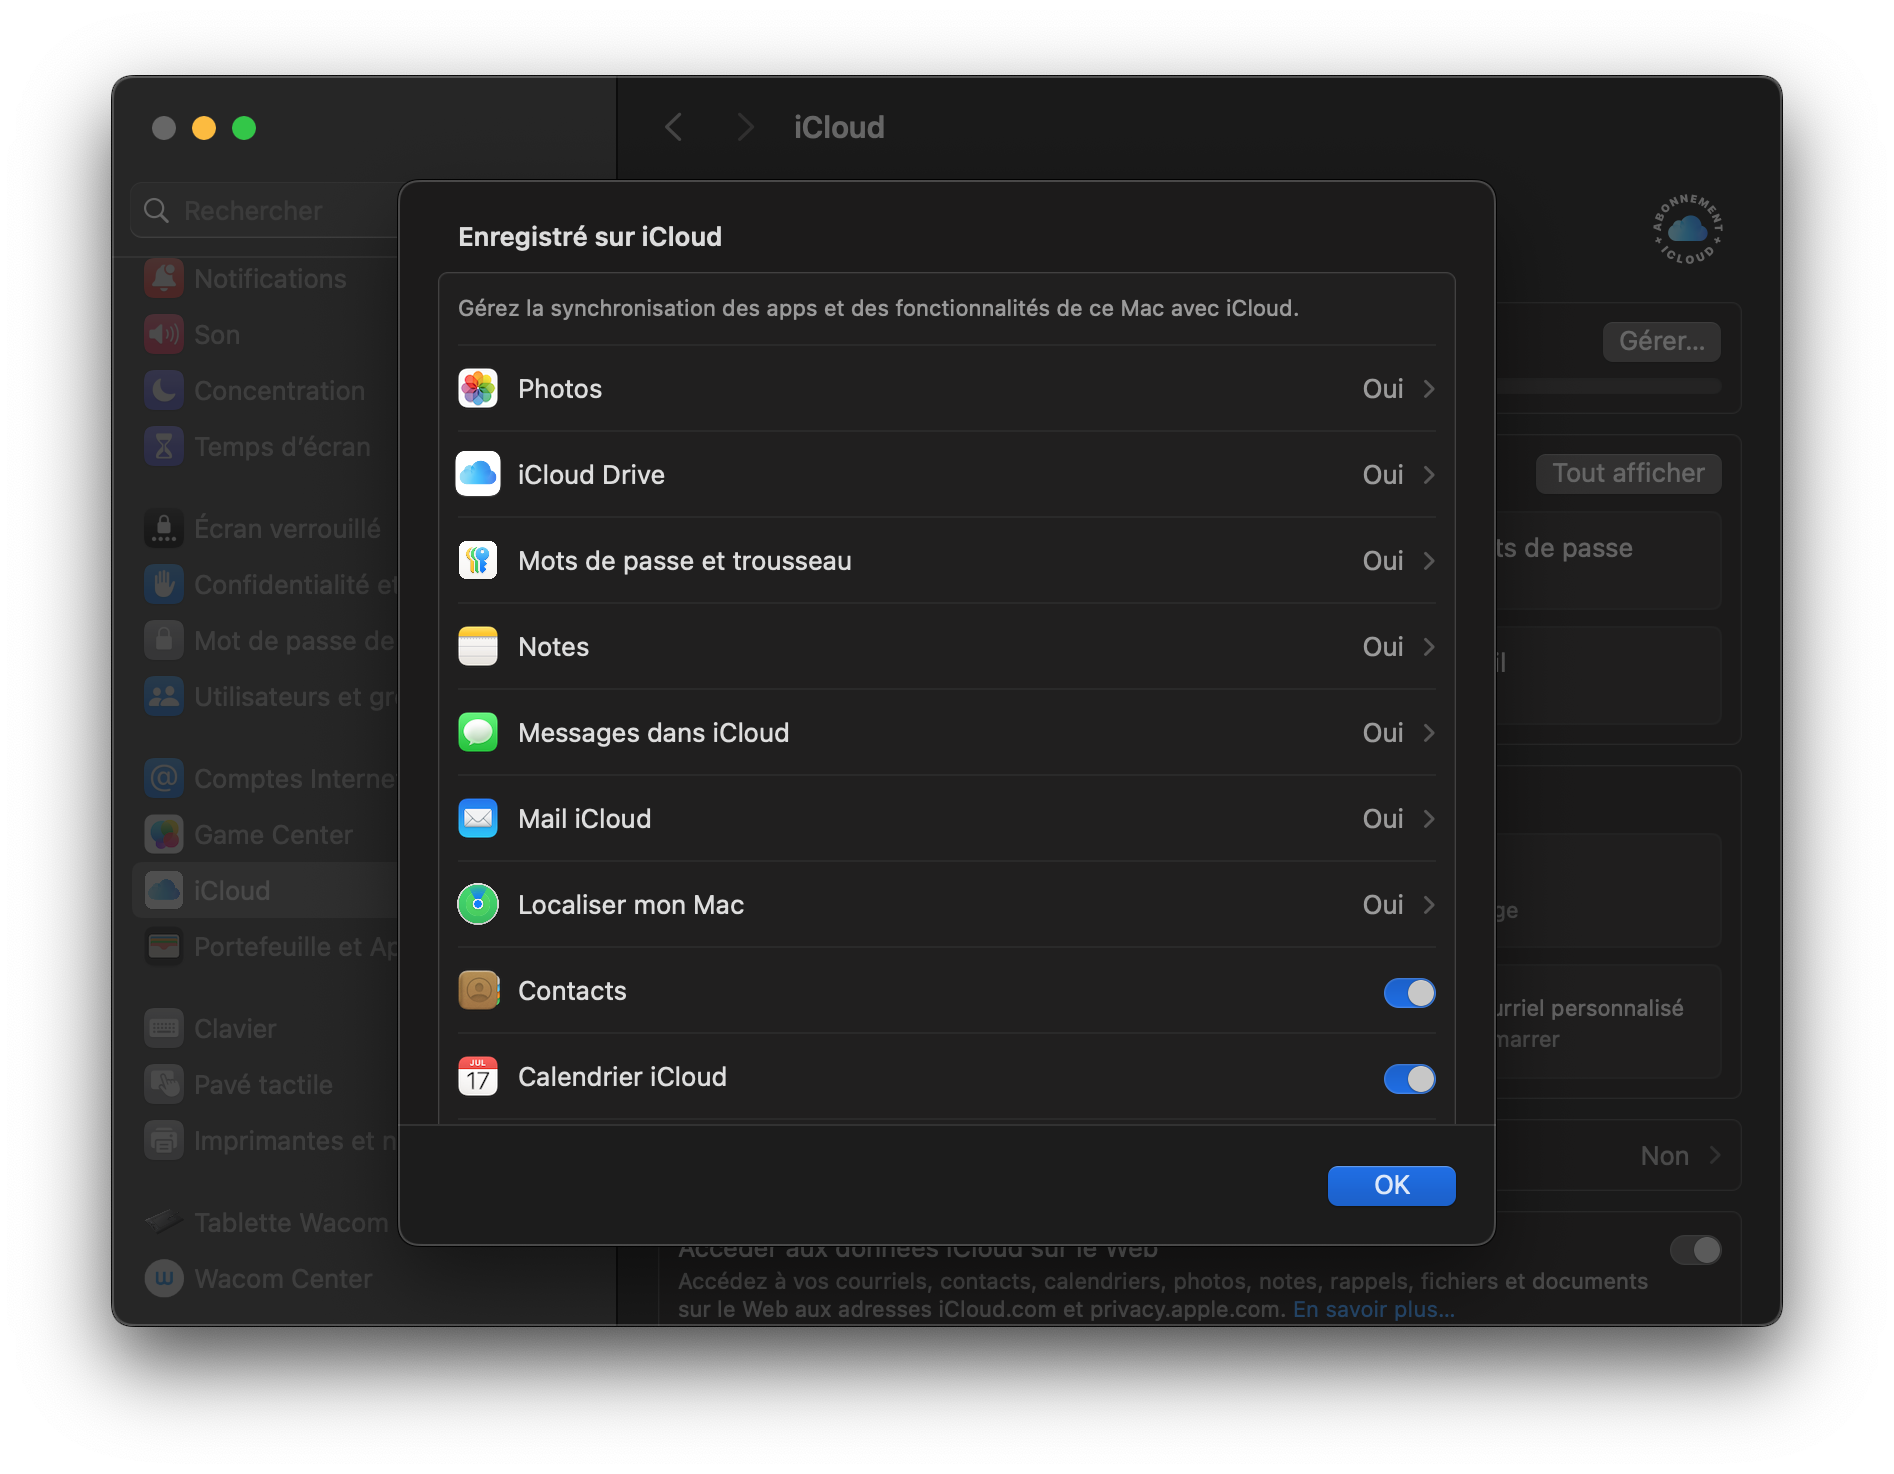Viewport: 1894px width, 1474px height.
Task: Open Temps d'écran in sidebar
Action: click(265, 447)
